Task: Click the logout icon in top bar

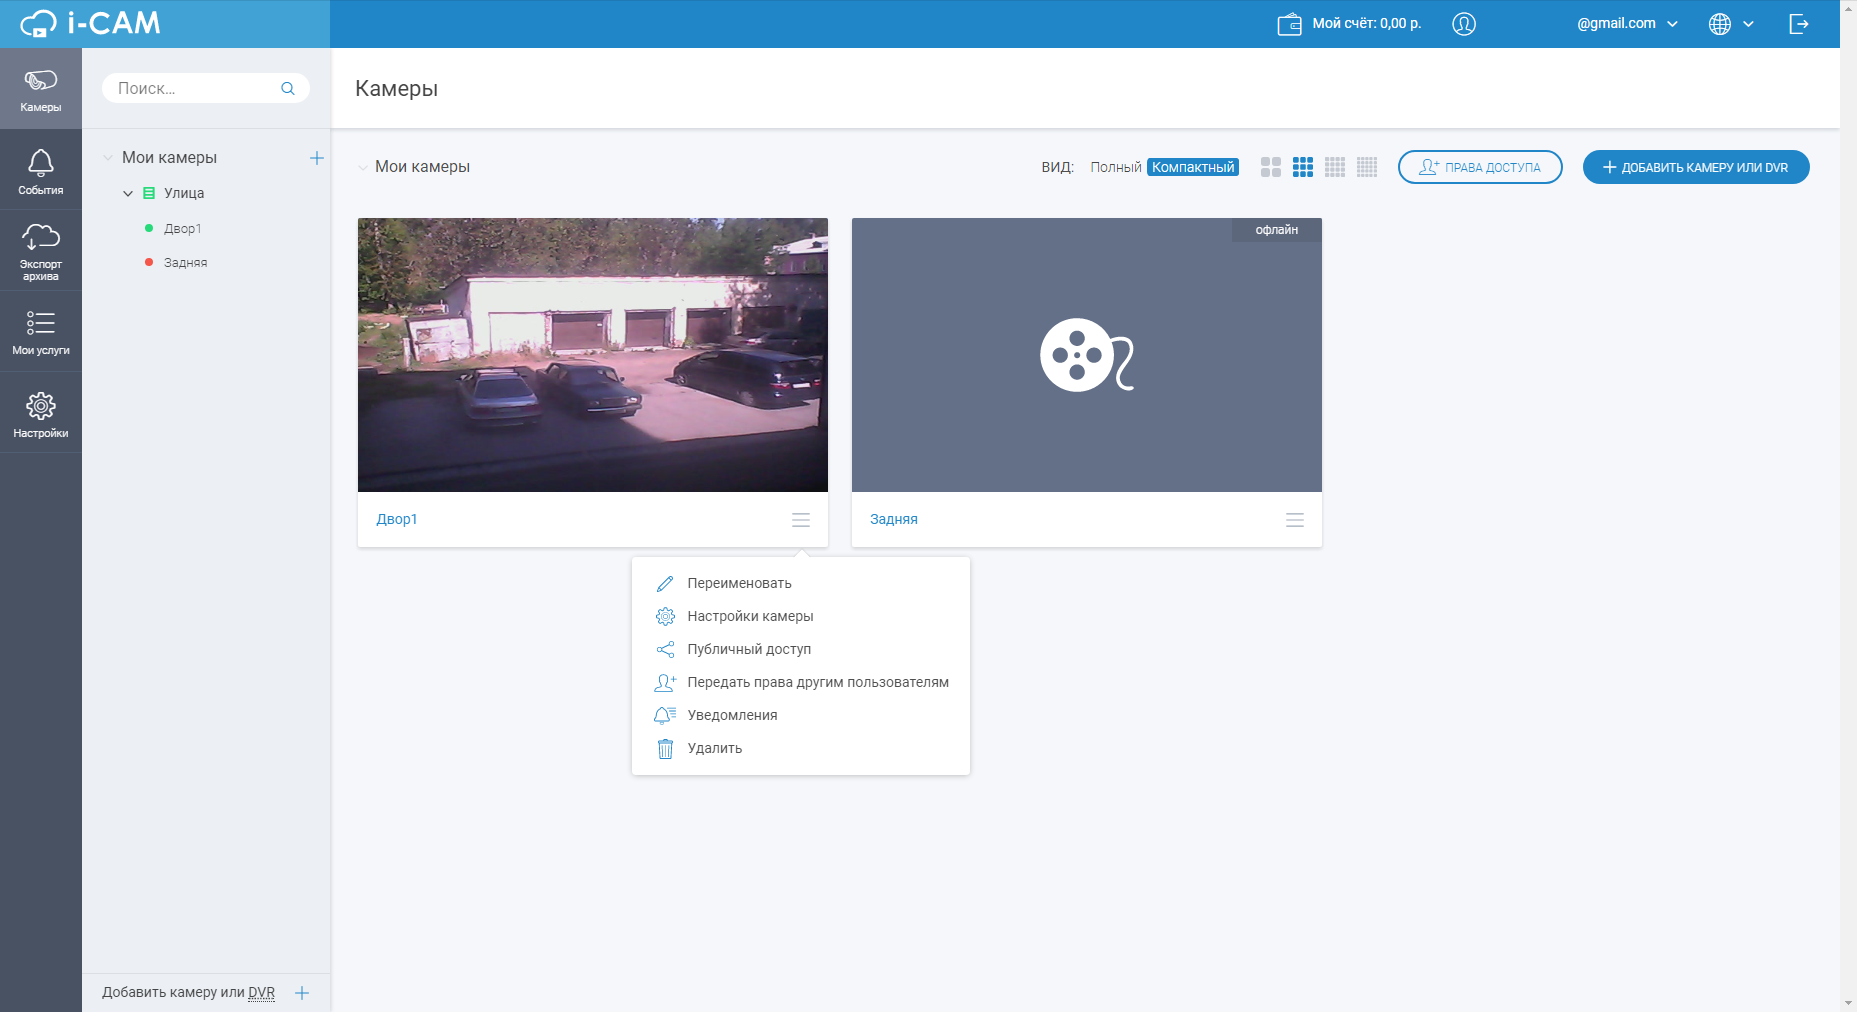Action: [x=1798, y=24]
